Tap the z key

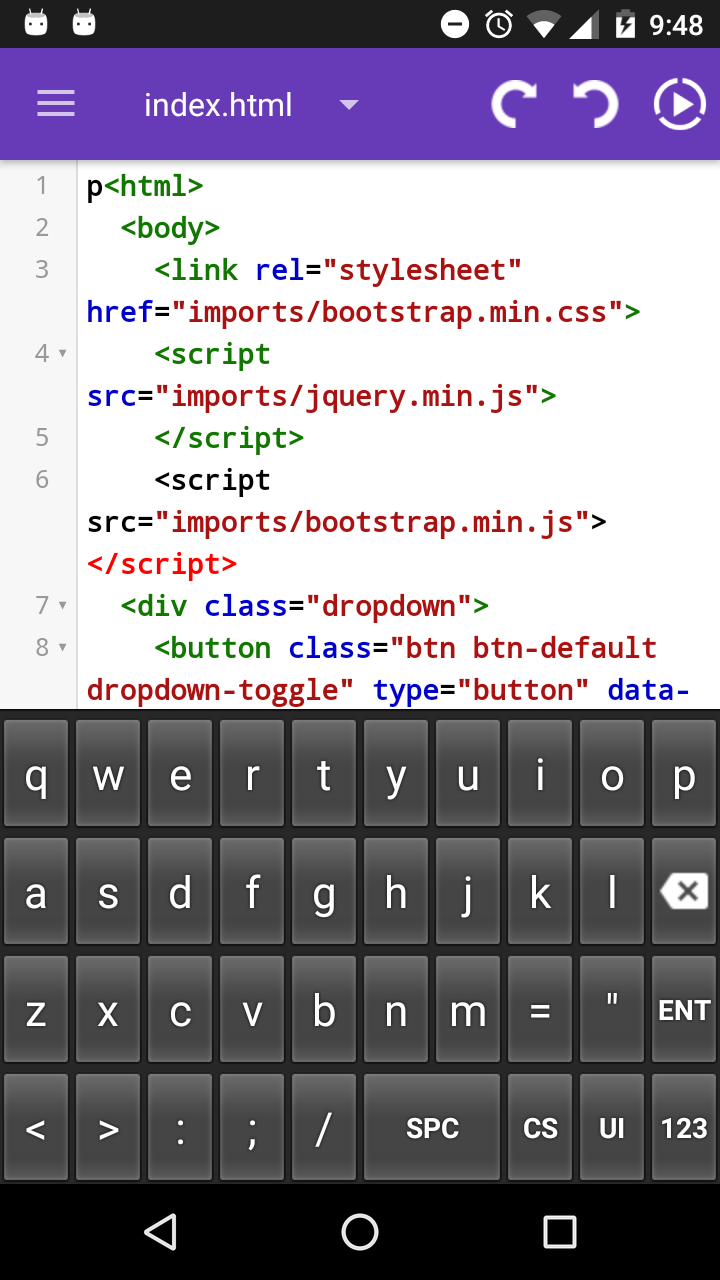point(36,1009)
